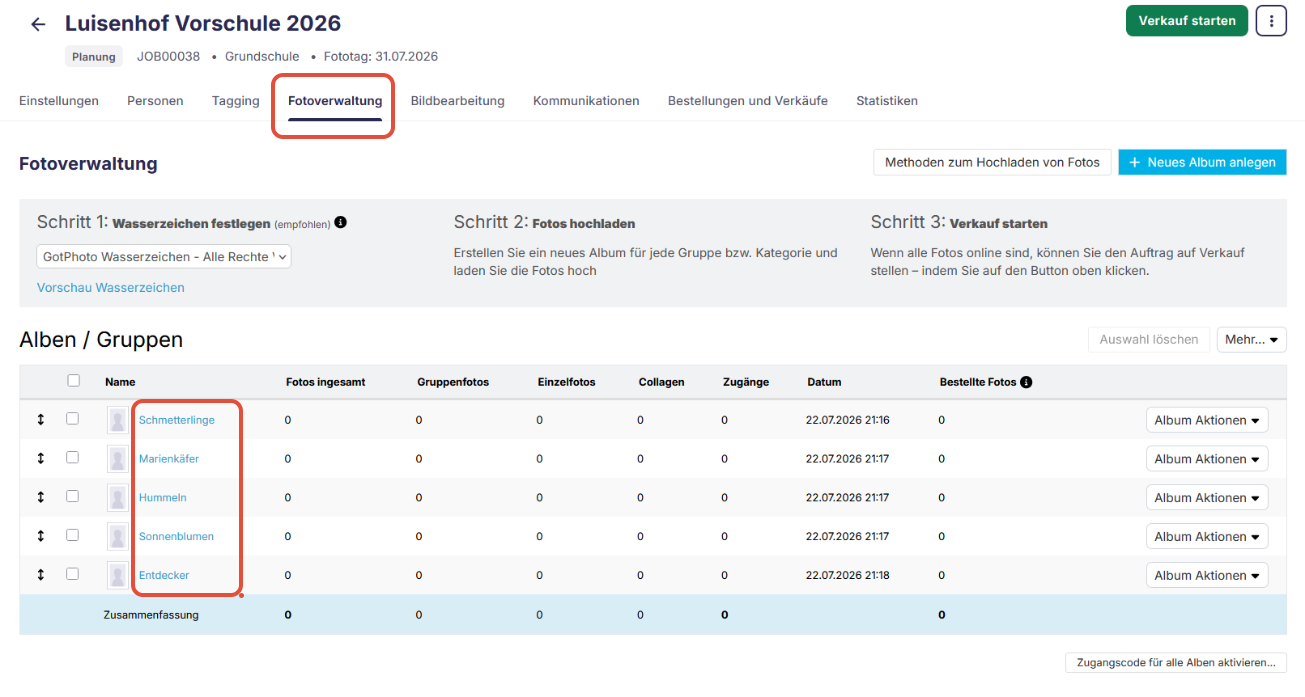1305x697 pixels.
Task: Select the Entdecker album checkbox
Action: 72,574
